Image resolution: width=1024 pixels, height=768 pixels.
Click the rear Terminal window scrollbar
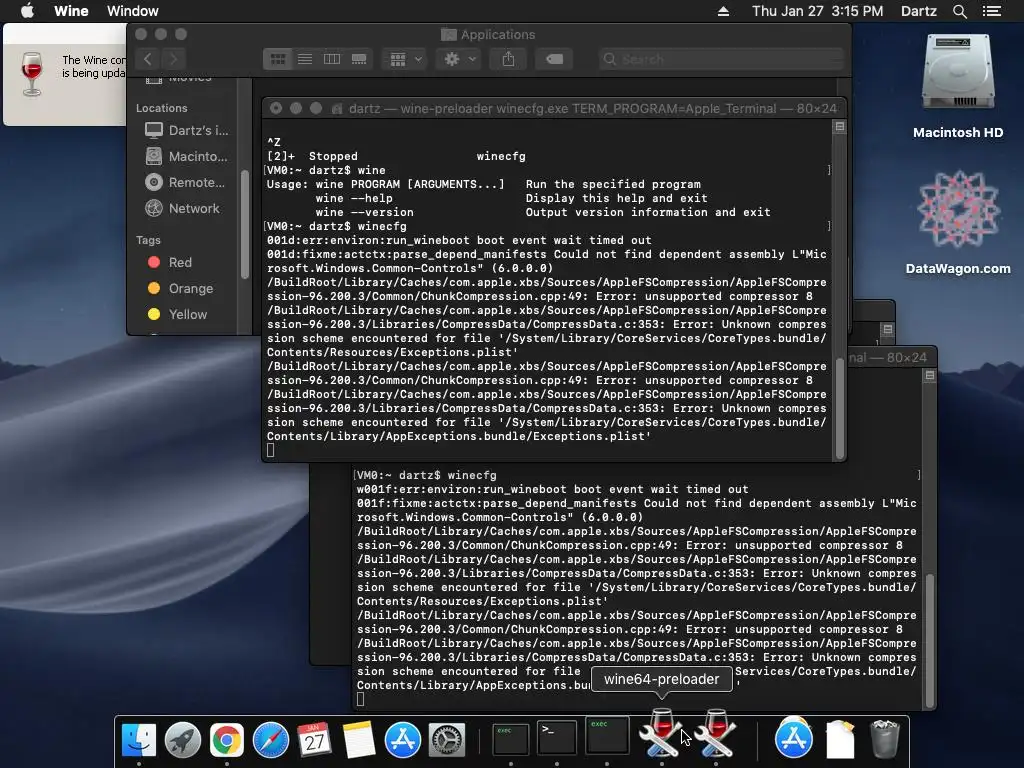point(929,640)
